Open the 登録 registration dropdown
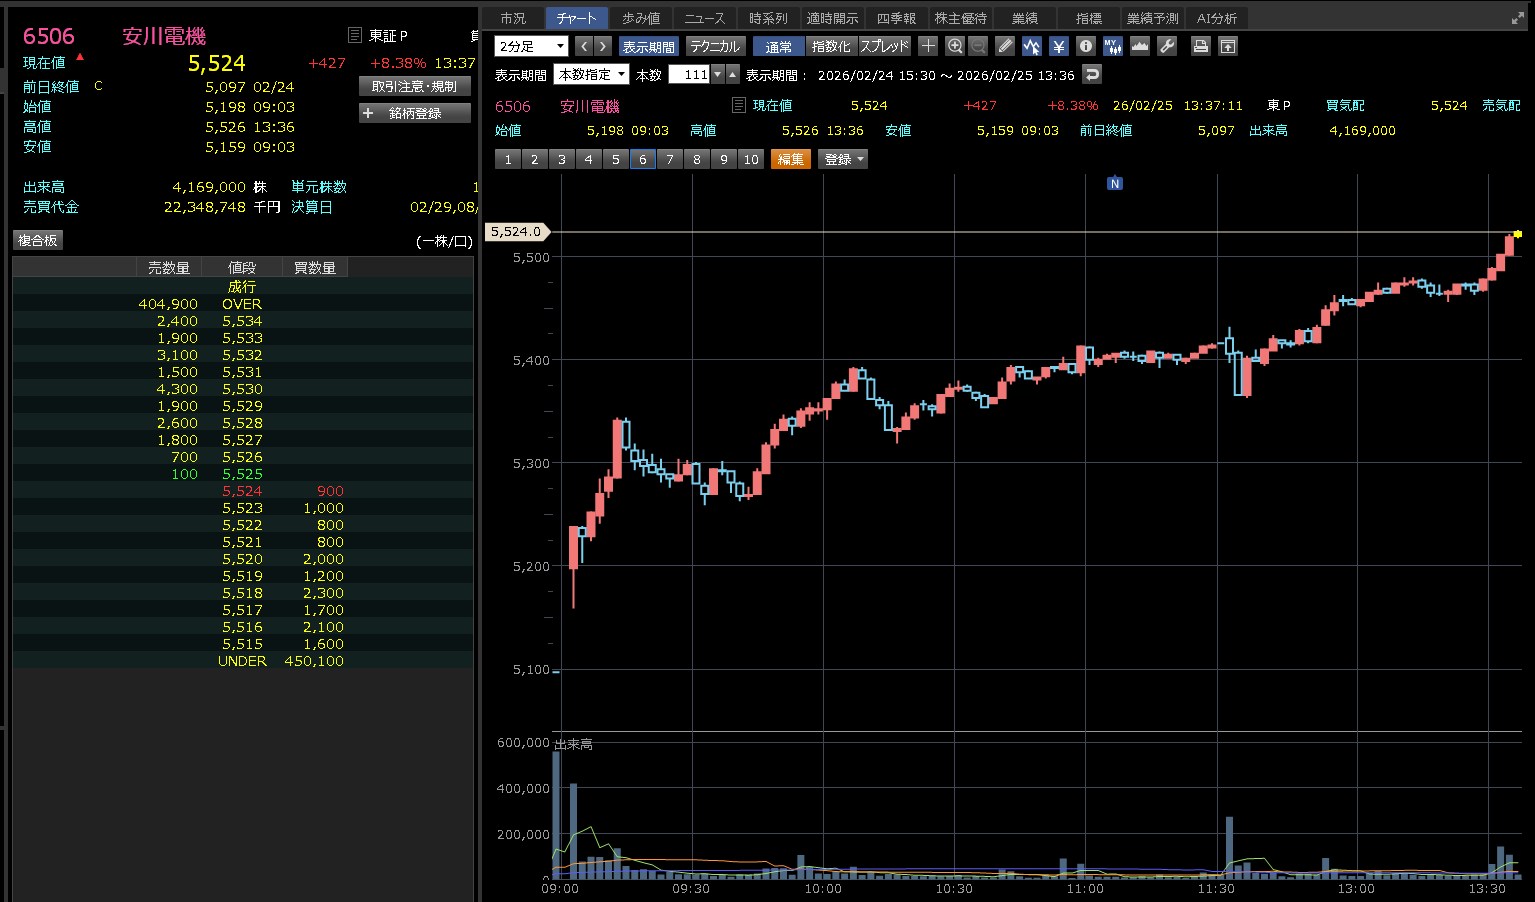Image resolution: width=1535 pixels, height=902 pixels. pyautogui.click(x=843, y=159)
